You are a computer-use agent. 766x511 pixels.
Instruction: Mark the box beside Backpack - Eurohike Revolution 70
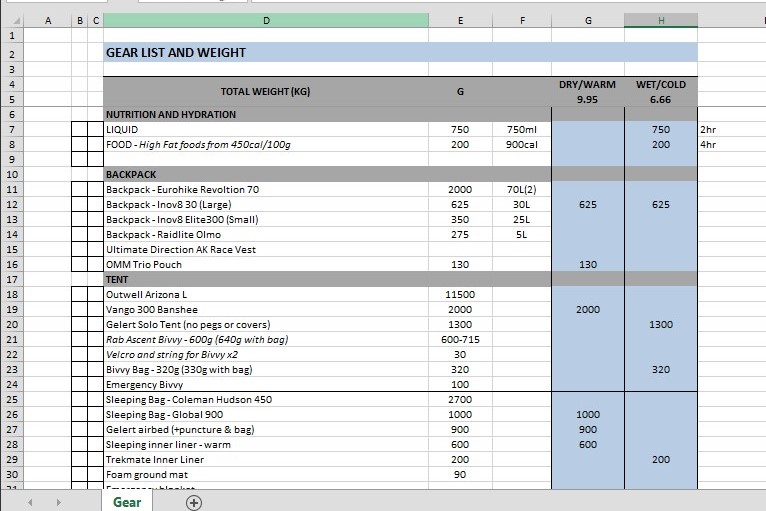[x=80, y=190]
